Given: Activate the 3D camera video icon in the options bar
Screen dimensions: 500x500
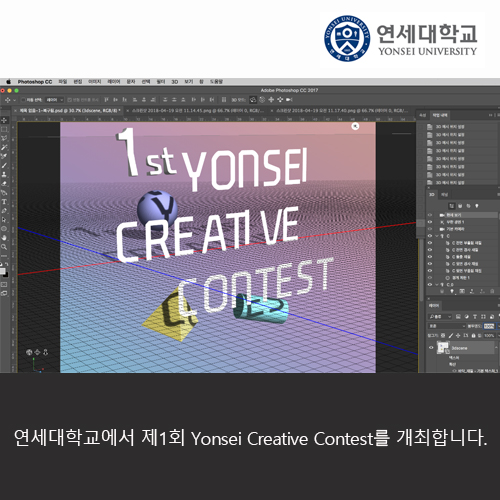Looking at the screenshot, I should click(x=289, y=99).
